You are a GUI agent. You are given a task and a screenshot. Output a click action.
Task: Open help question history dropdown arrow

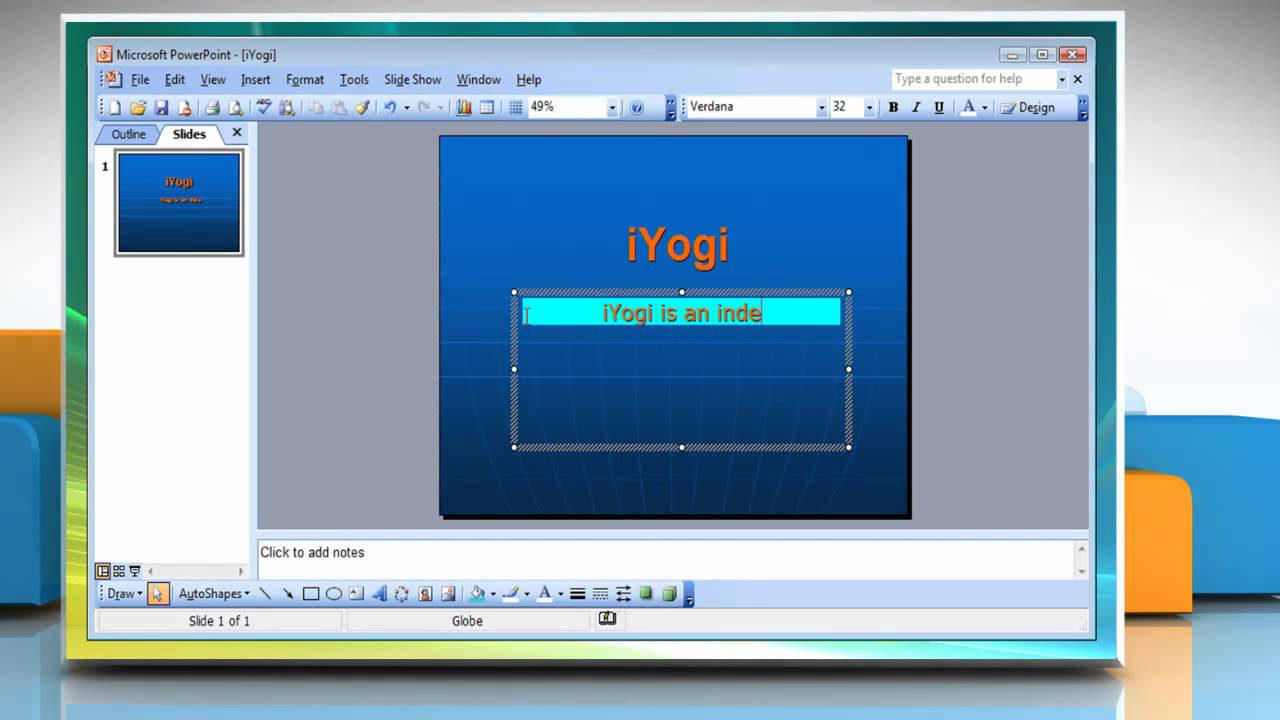tap(1062, 79)
